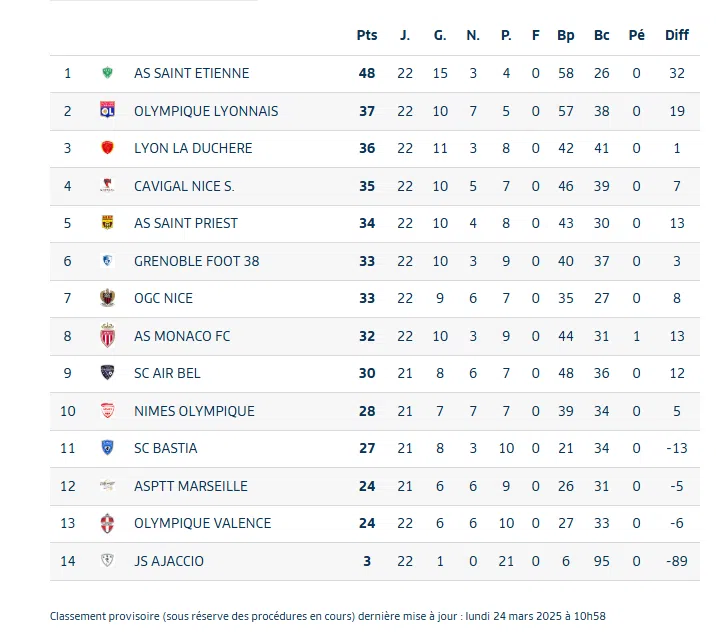Click the Olympique Valence logo
Screen dimensions: 716x632
click(107, 523)
